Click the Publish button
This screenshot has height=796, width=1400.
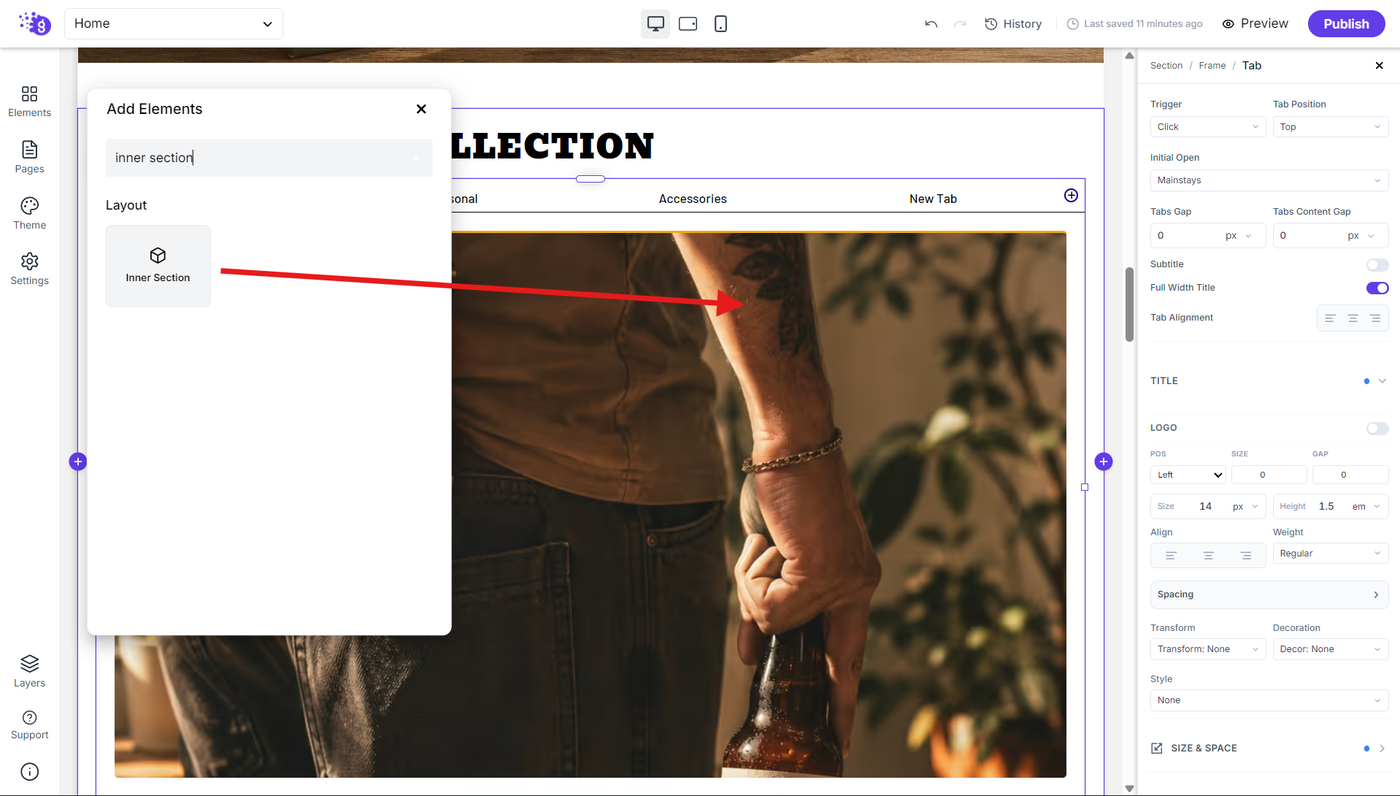click(x=1346, y=24)
